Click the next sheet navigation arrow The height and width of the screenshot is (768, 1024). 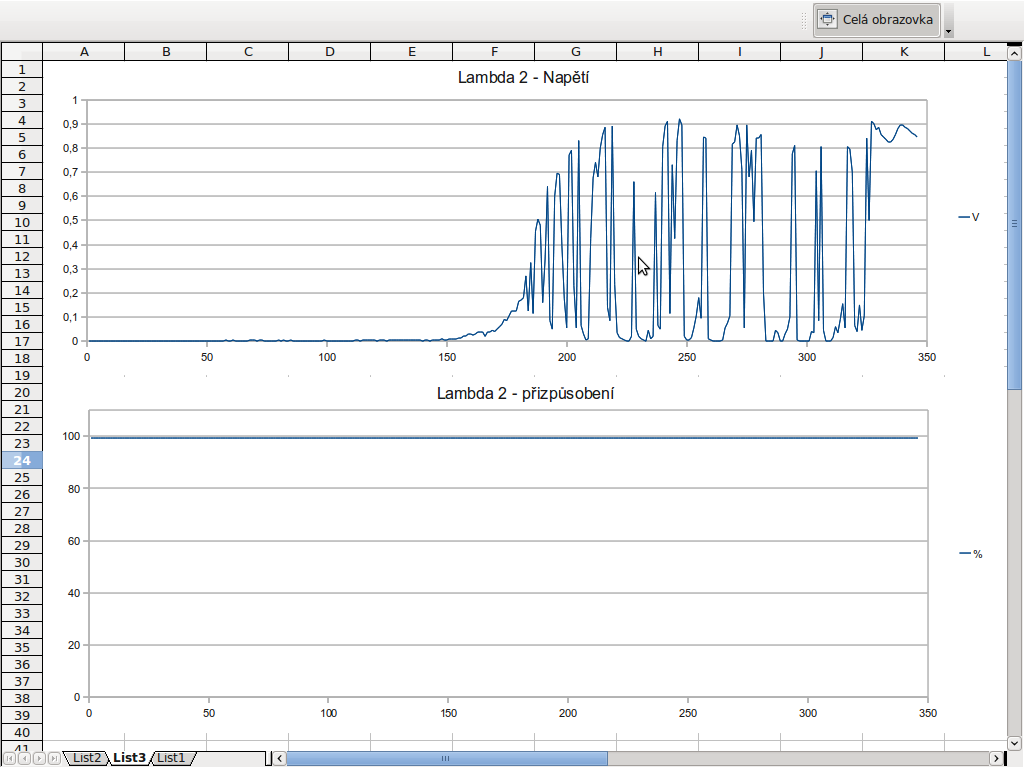pyautogui.click(x=39, y=758)
